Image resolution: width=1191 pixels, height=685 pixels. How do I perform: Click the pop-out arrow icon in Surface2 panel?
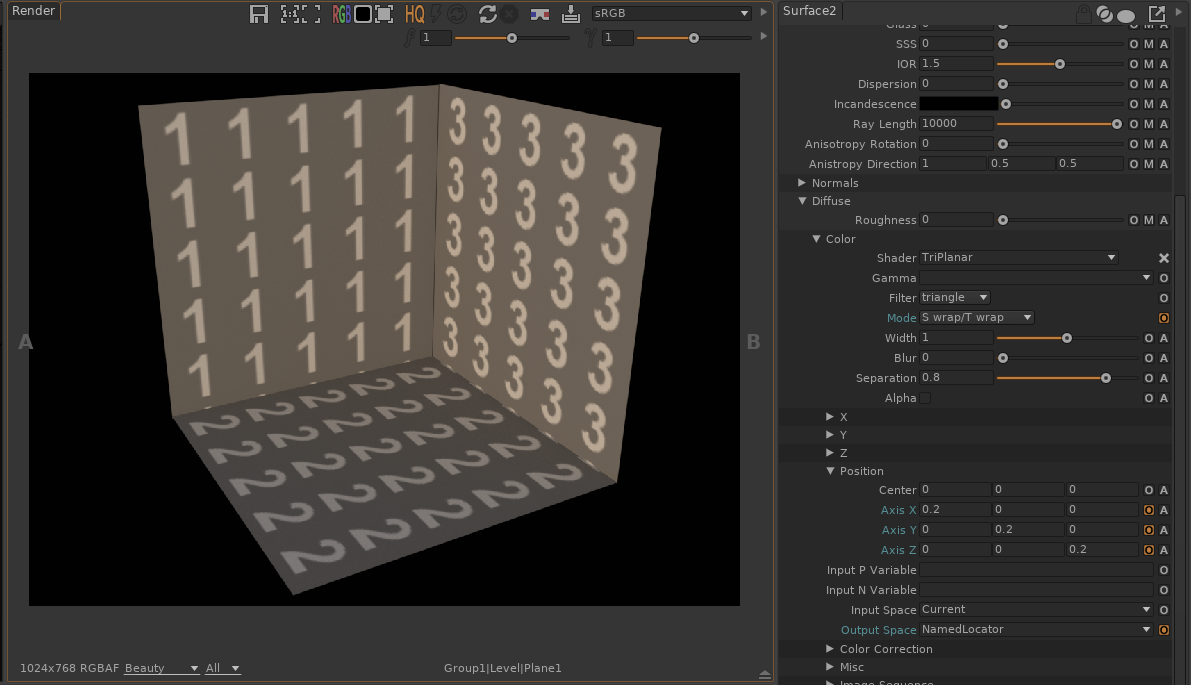tap(1157, 14)
